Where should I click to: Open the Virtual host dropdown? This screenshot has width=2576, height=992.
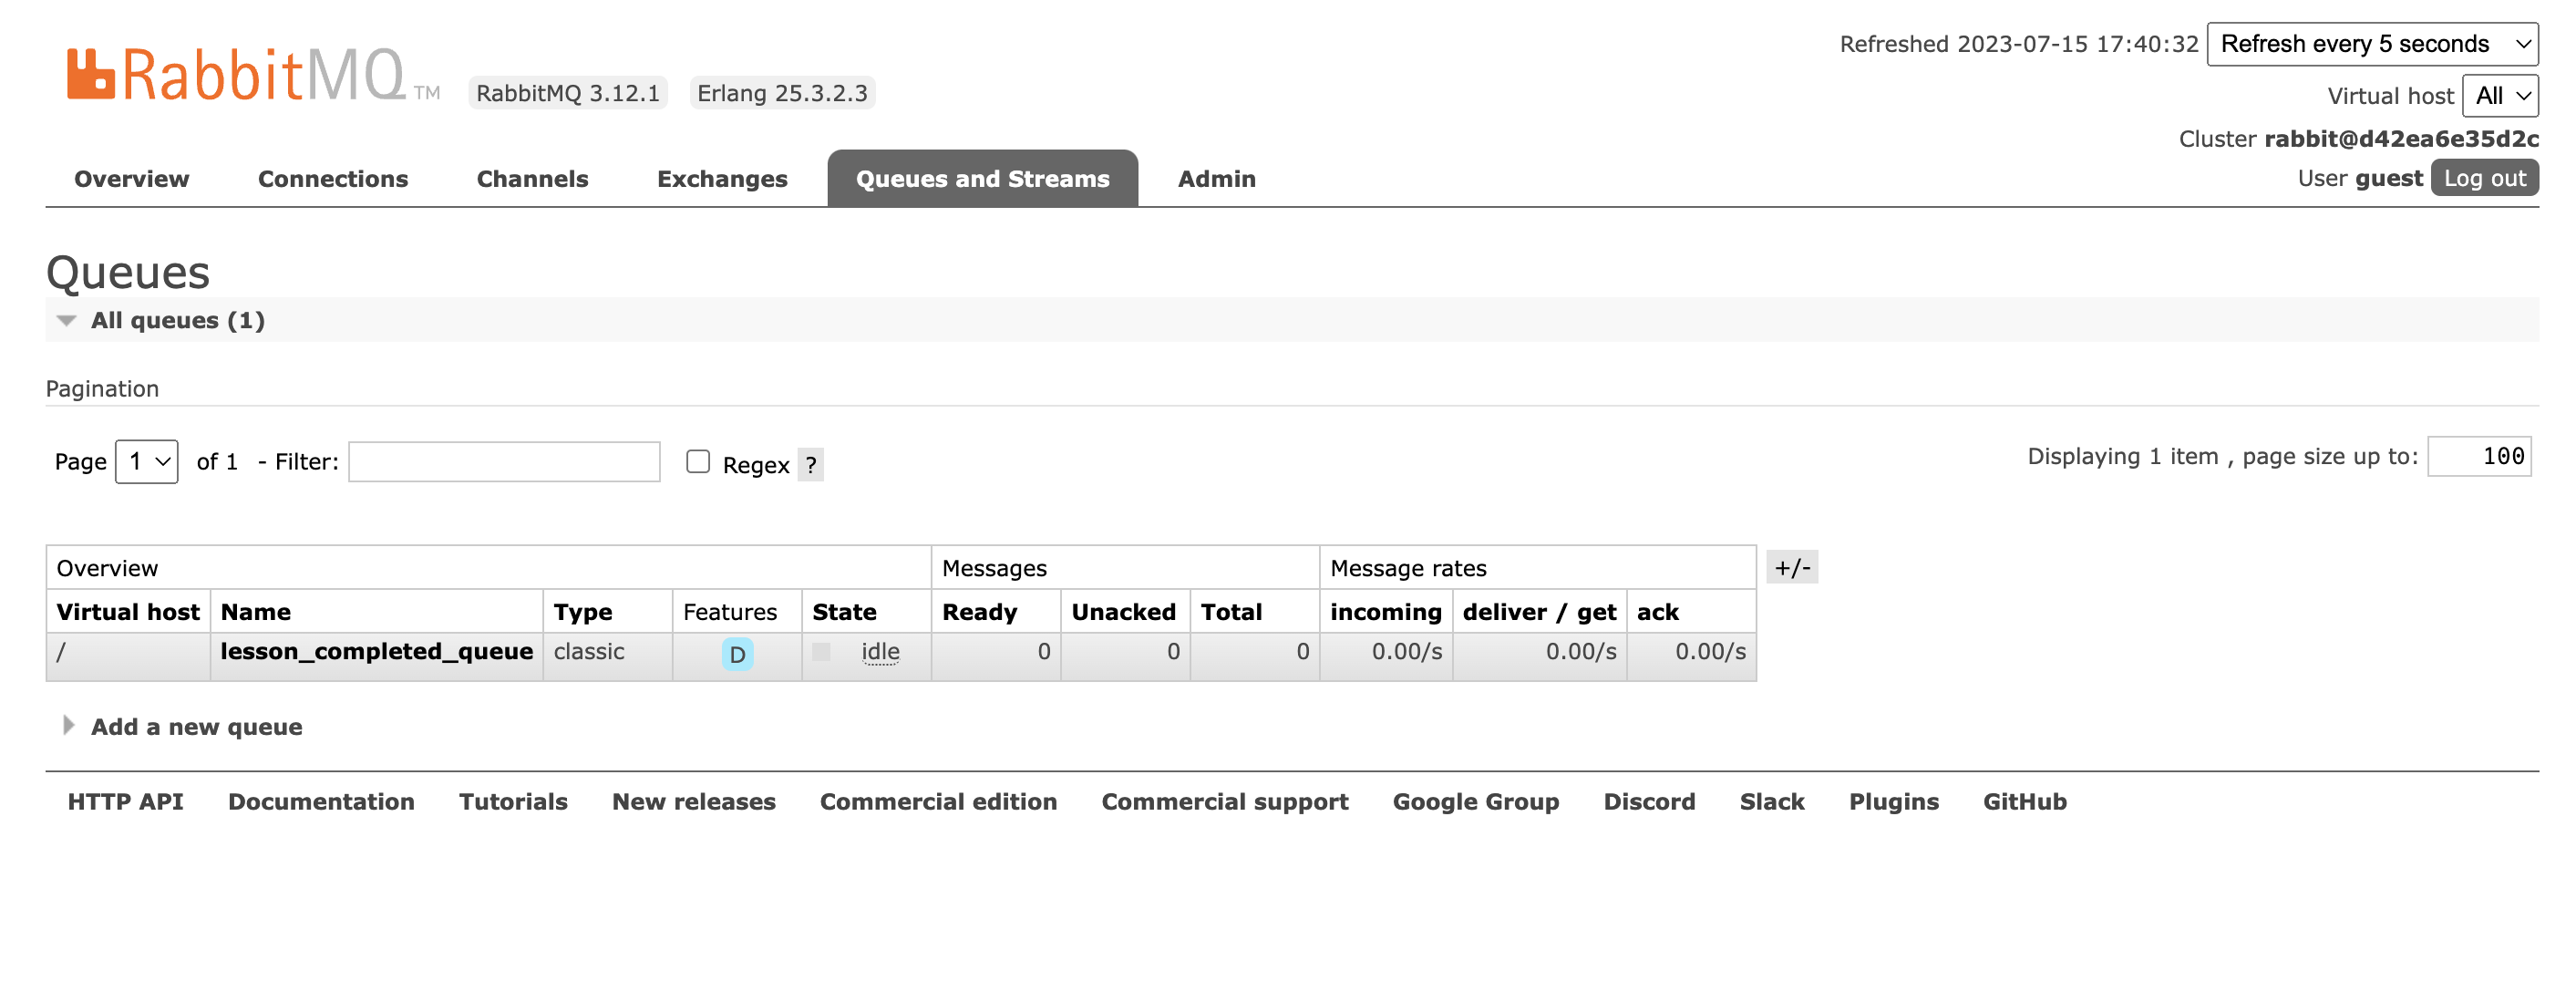(2500, 96)
